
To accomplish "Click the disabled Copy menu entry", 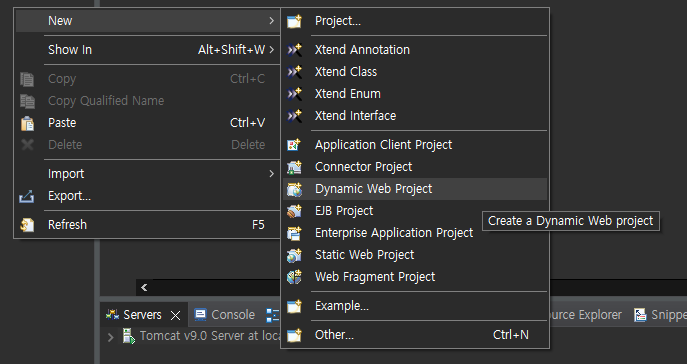I will 147,79.
